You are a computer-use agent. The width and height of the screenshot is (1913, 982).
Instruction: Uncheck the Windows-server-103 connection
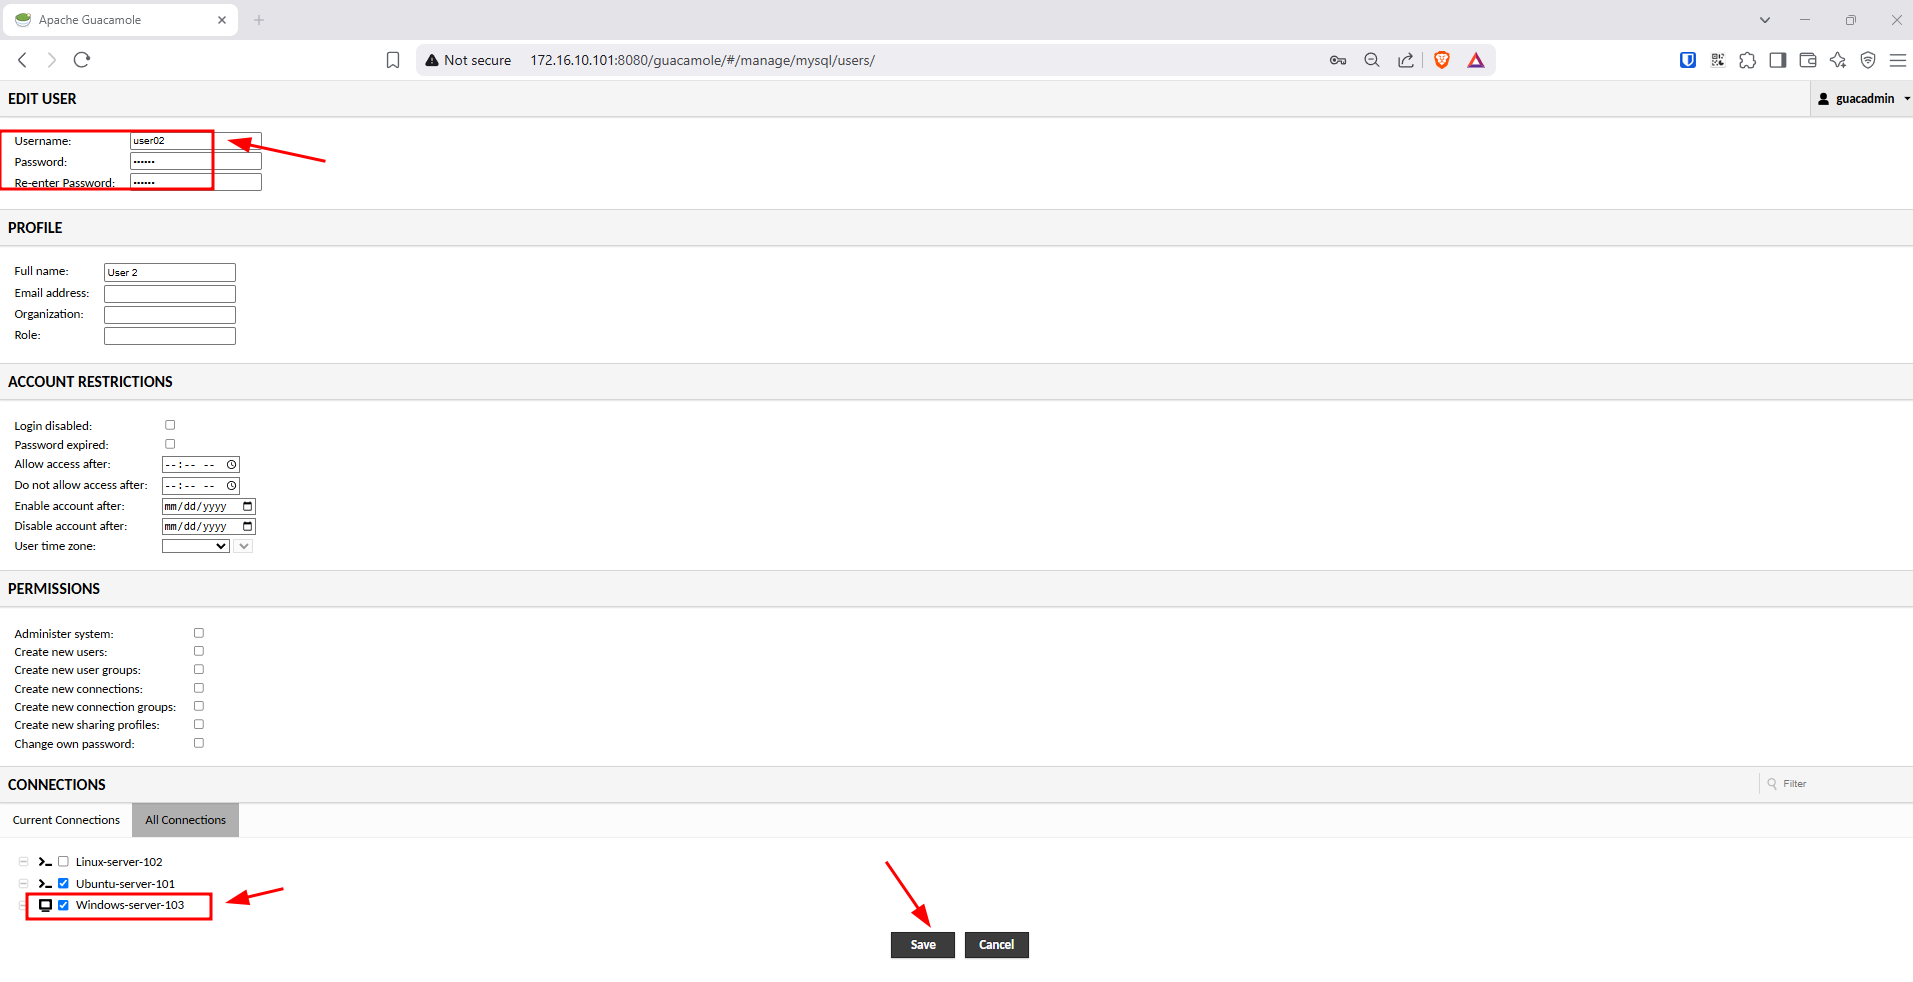point(63,905)
